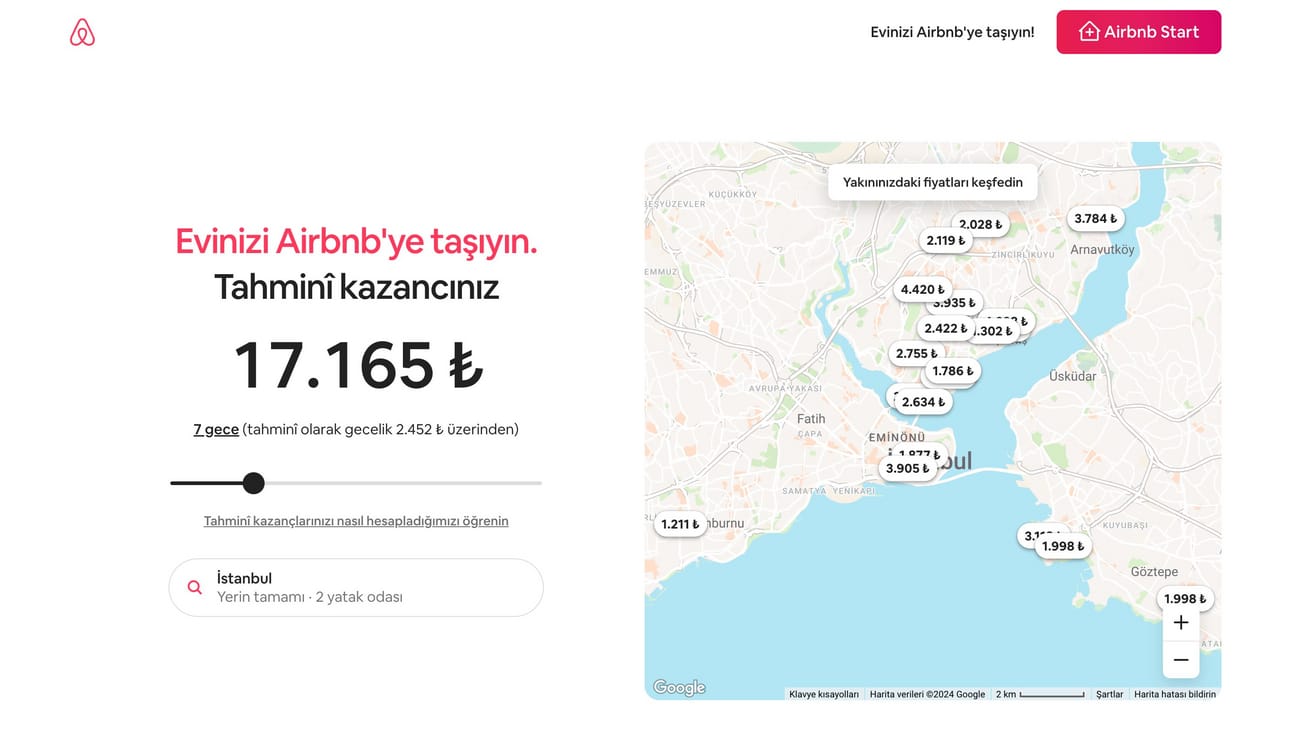Viewport: 1292px width, 745px height.
Task: Zoom in the map with plus
Action: point(1181,622)
